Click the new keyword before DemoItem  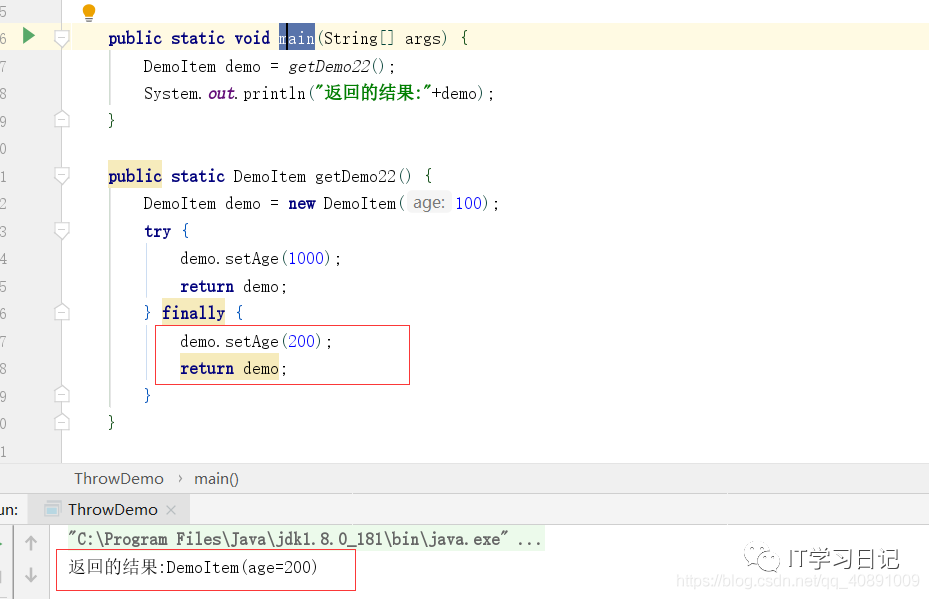pyautogui.click(x=302, y=203)
